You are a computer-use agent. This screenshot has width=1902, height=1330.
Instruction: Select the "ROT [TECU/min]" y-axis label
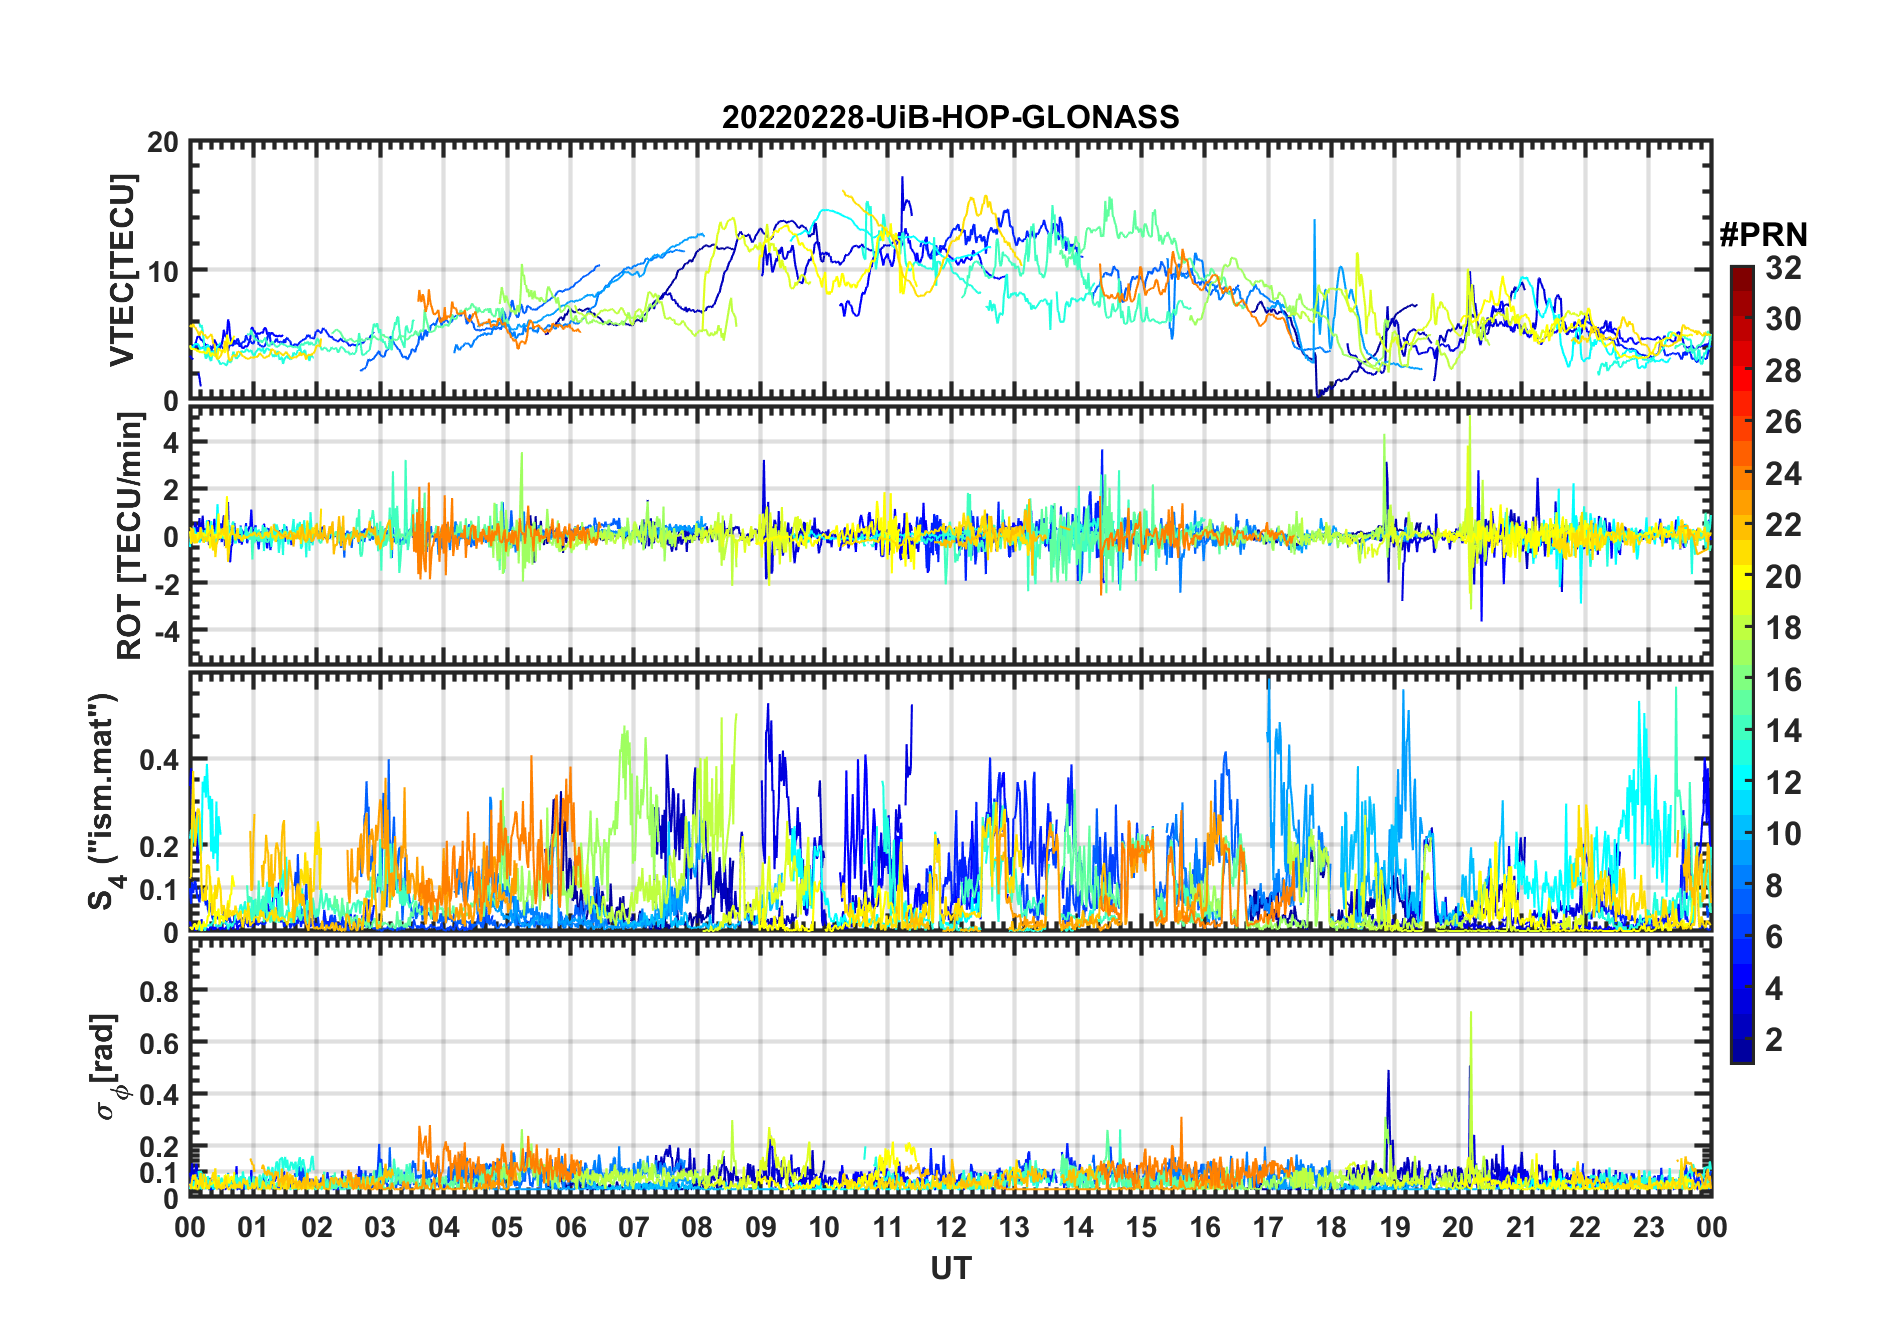[129, 536]
